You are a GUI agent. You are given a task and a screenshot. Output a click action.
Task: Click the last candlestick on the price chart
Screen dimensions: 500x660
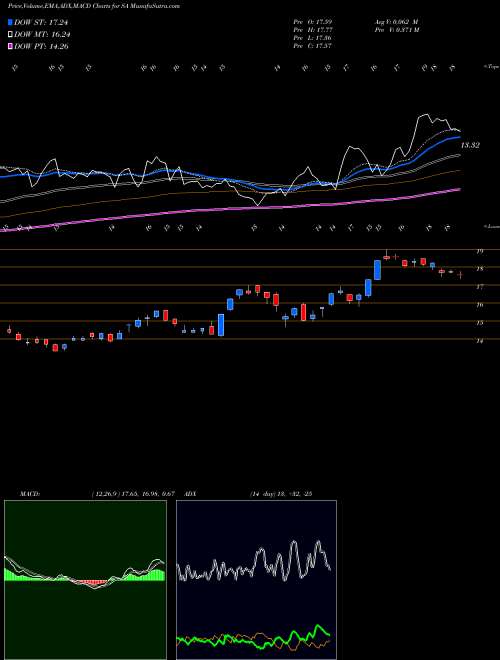click(460, 275)
